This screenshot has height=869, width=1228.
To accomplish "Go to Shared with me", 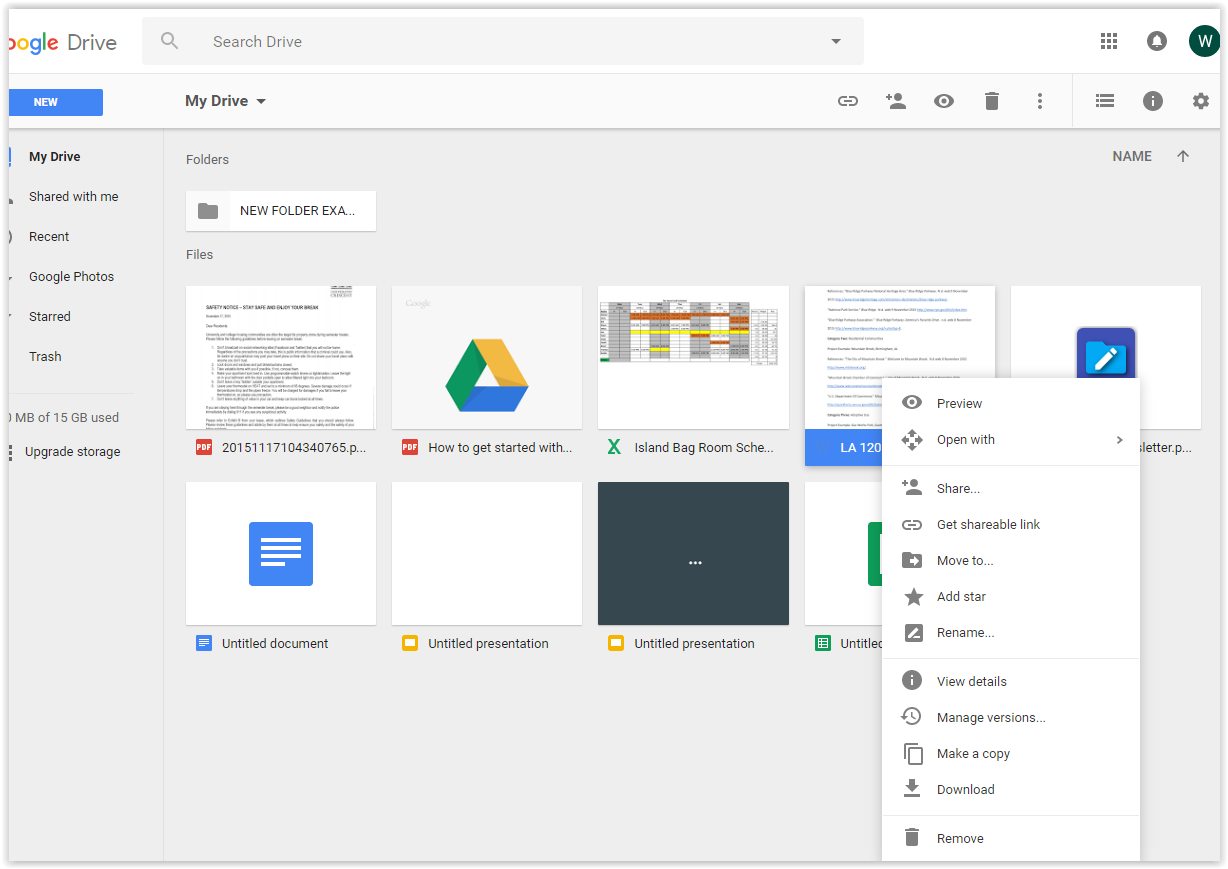I will tap(73, 197).
